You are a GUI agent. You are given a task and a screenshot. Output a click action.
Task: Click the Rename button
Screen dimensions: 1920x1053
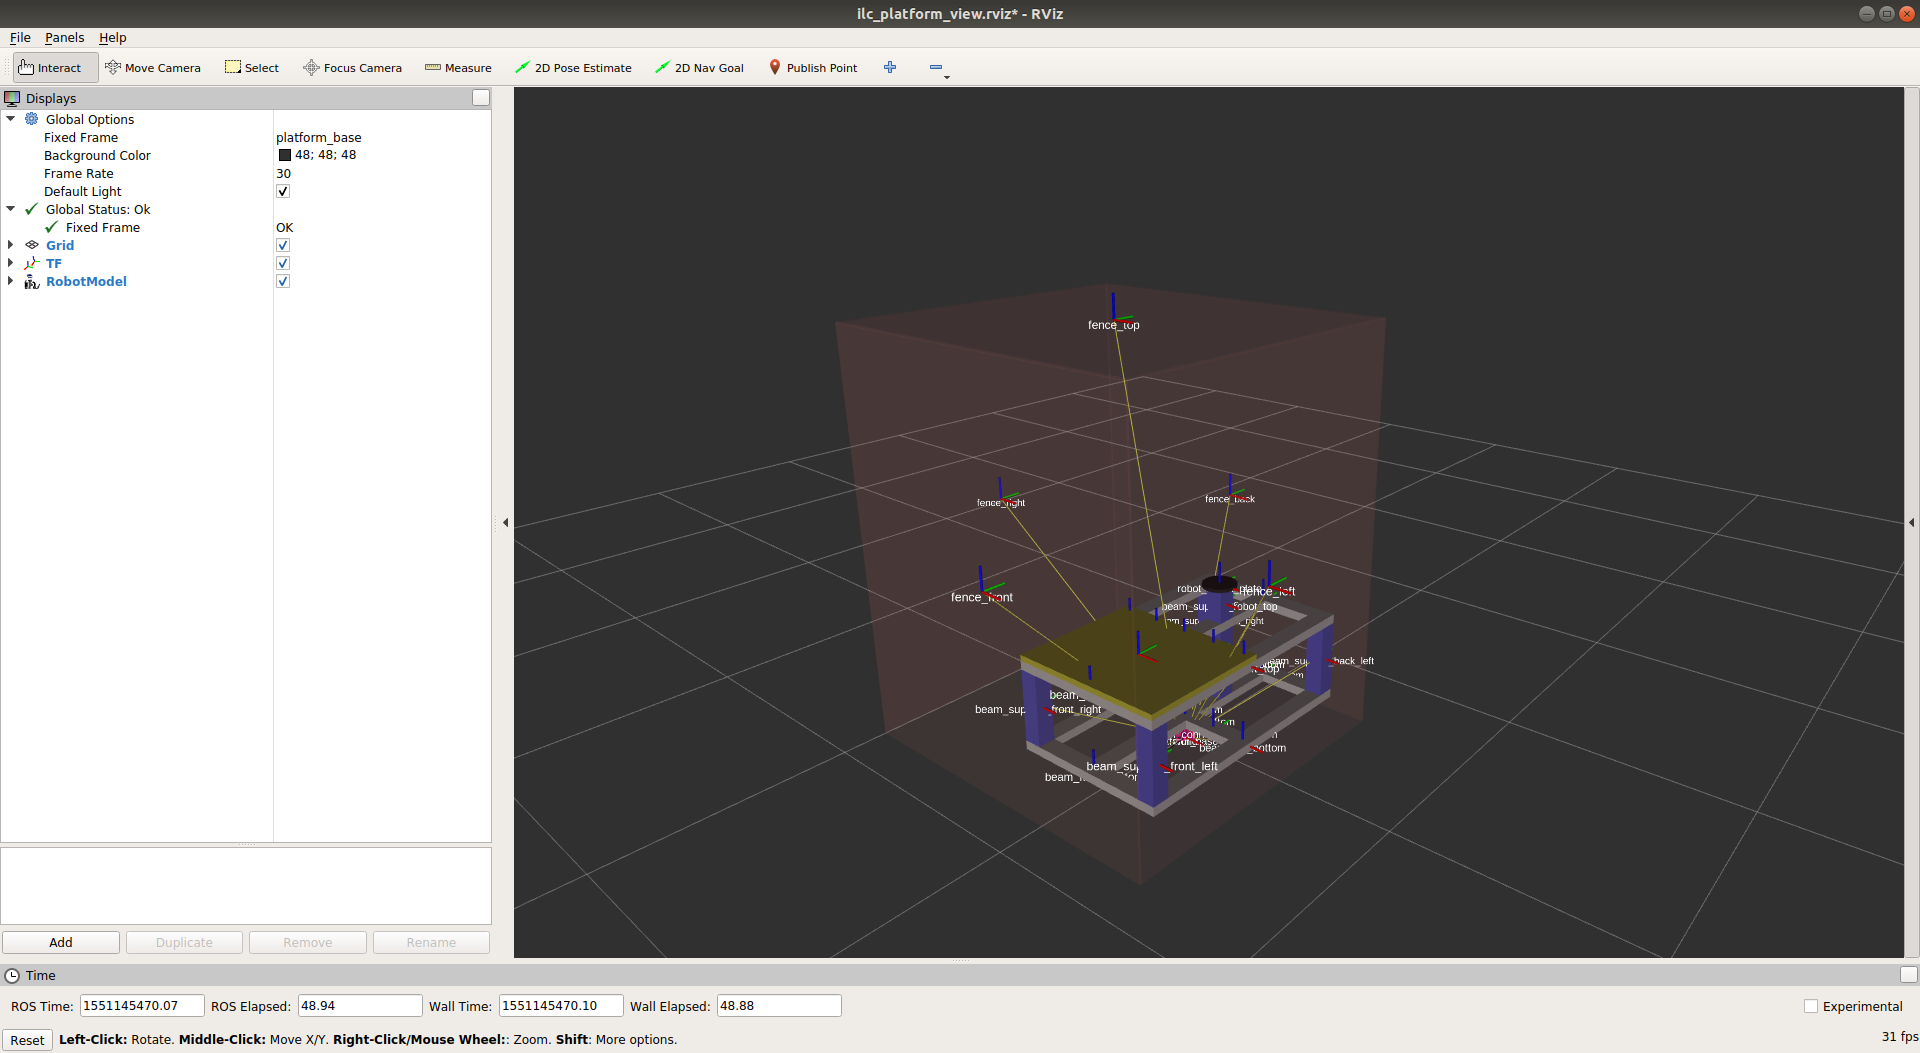tap(431, 942)
